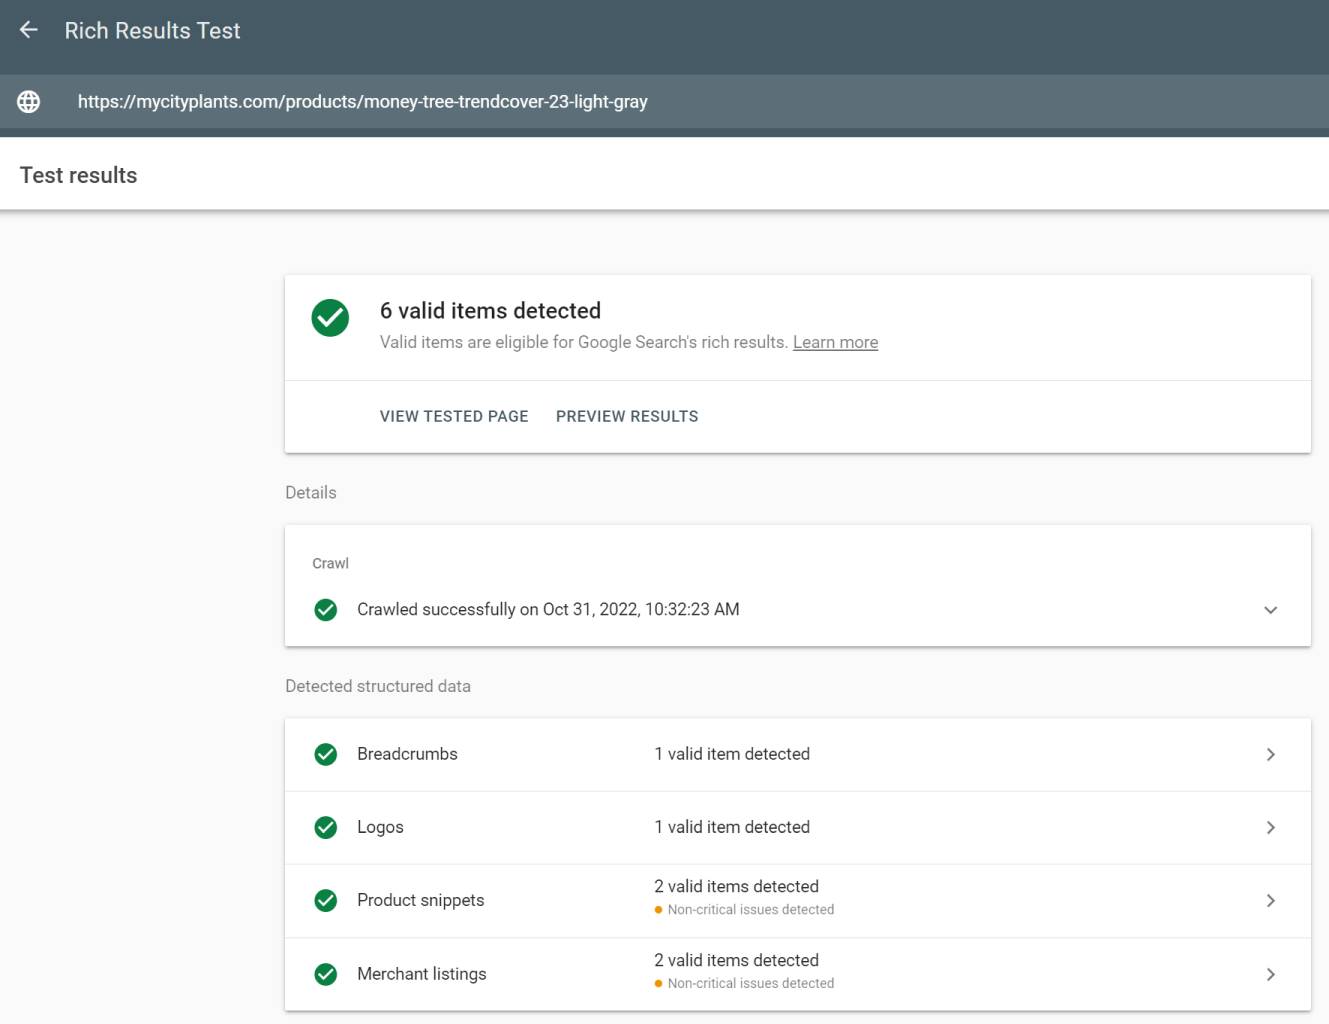Click the VIEW TESTED PAGE button
Image resolution: width=1329 pixels, height=1024 pixels.
click(454, 416)
